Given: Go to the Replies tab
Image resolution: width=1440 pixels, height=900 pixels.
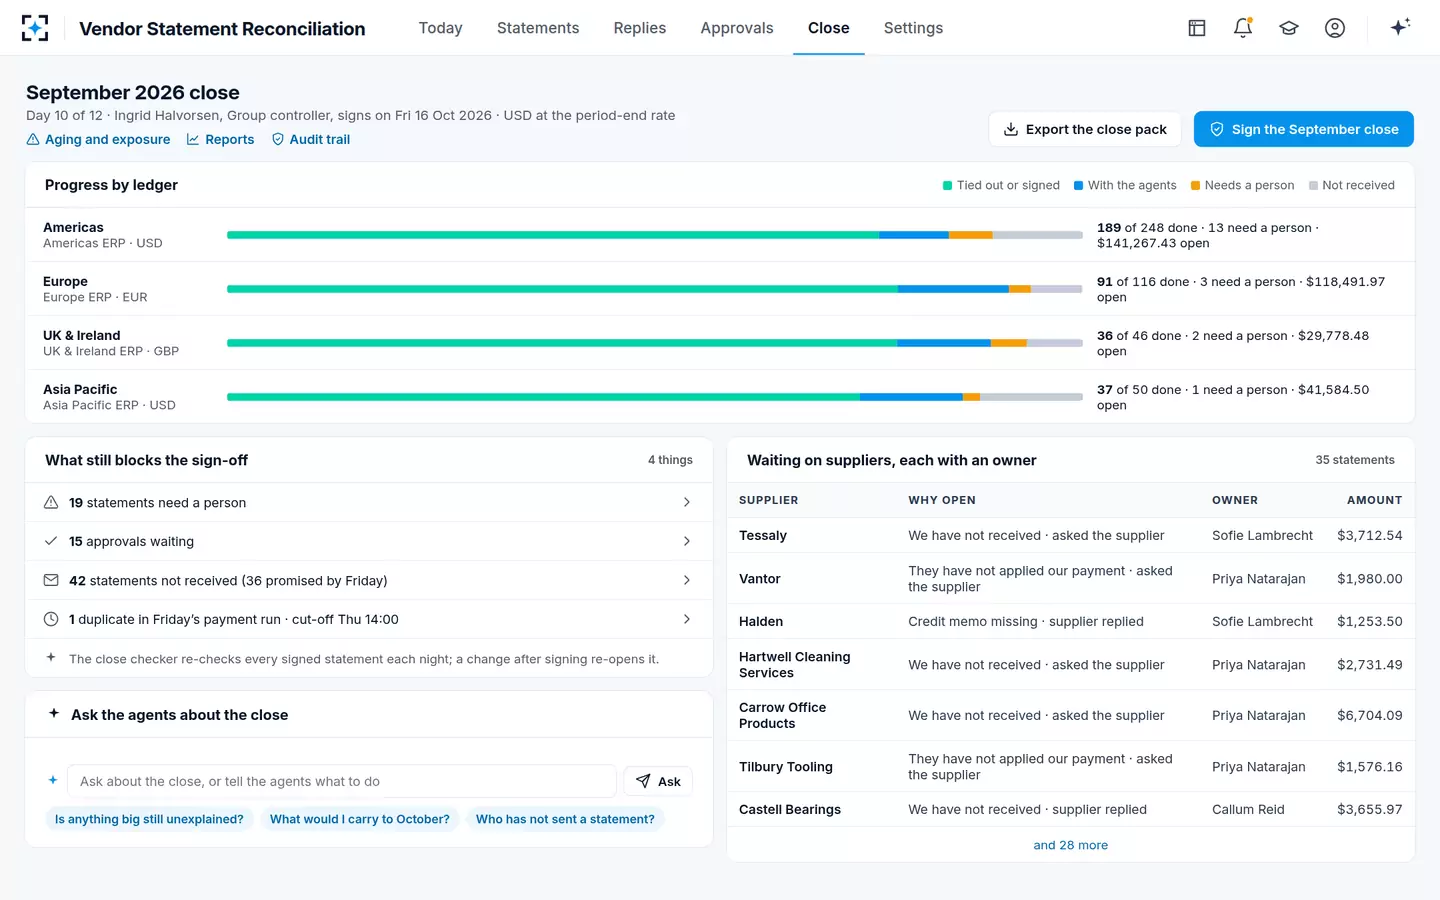Looking at the screenshot, I should click(640, 28).
